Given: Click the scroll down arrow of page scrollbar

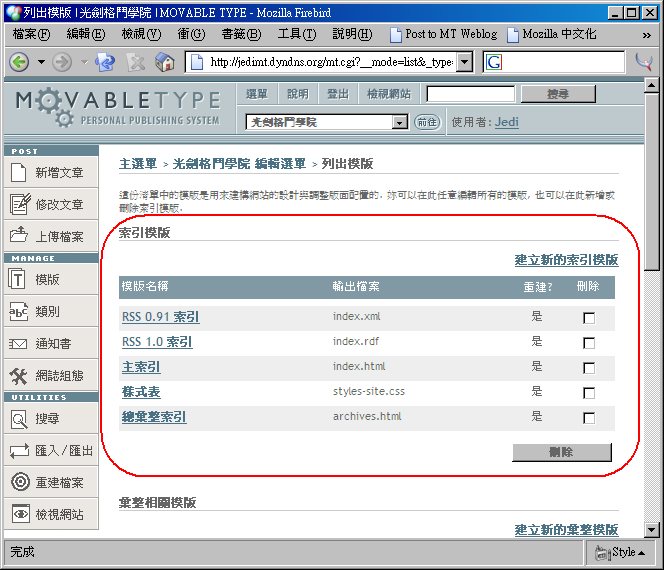Looking at the screenshot, I should (651, 529).
